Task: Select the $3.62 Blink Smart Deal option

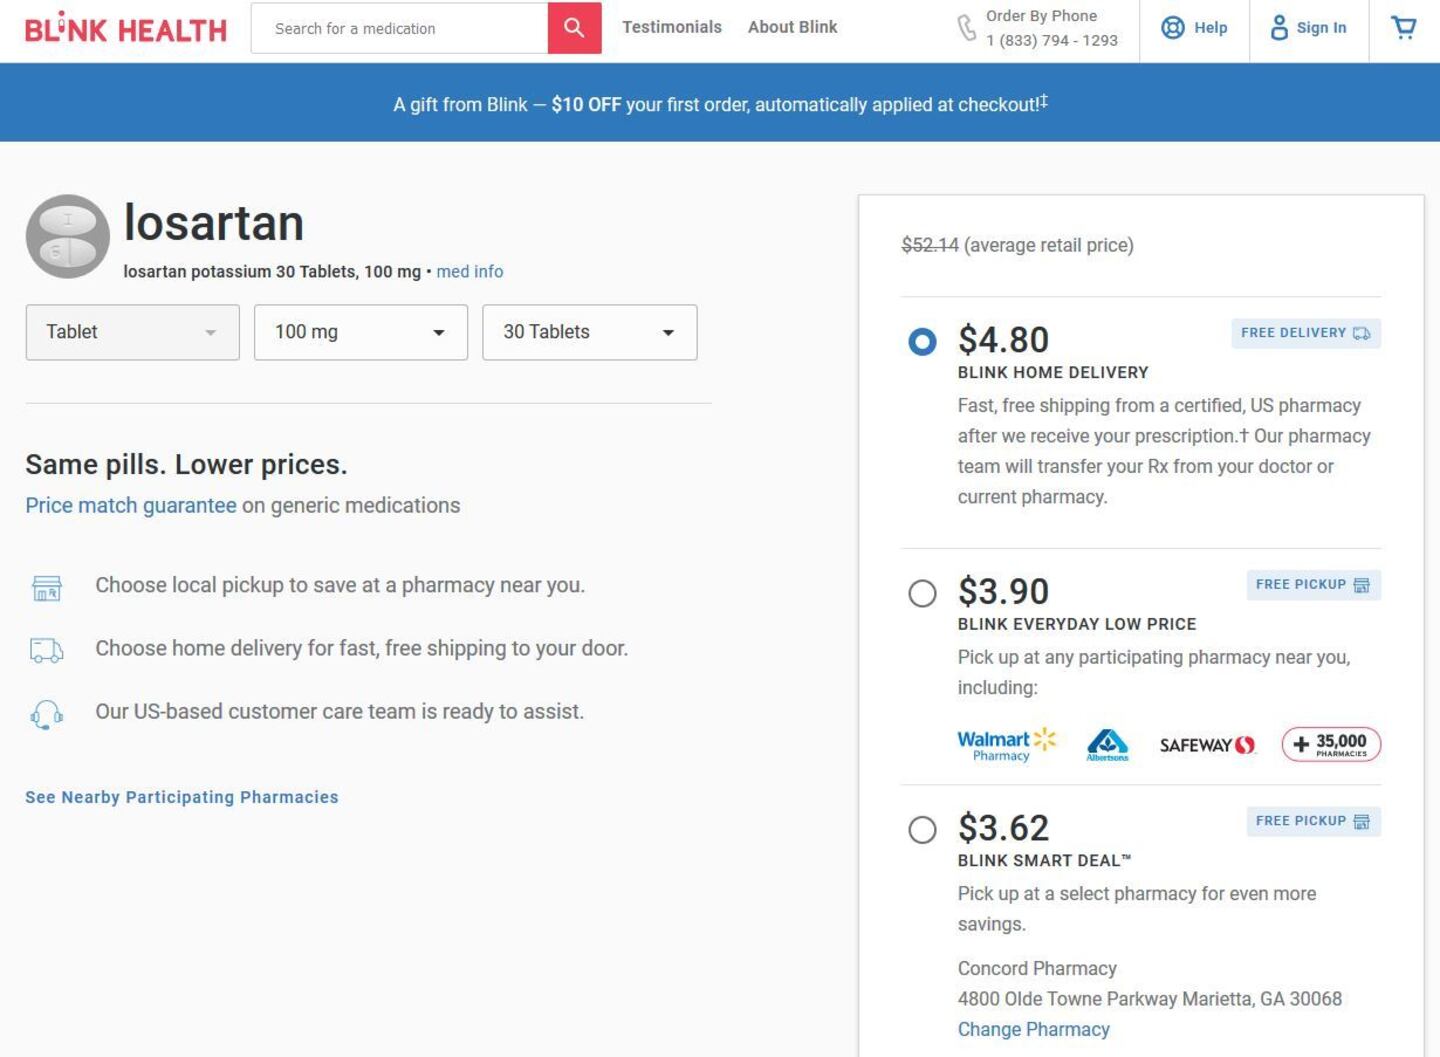Action: click(922, 830)
